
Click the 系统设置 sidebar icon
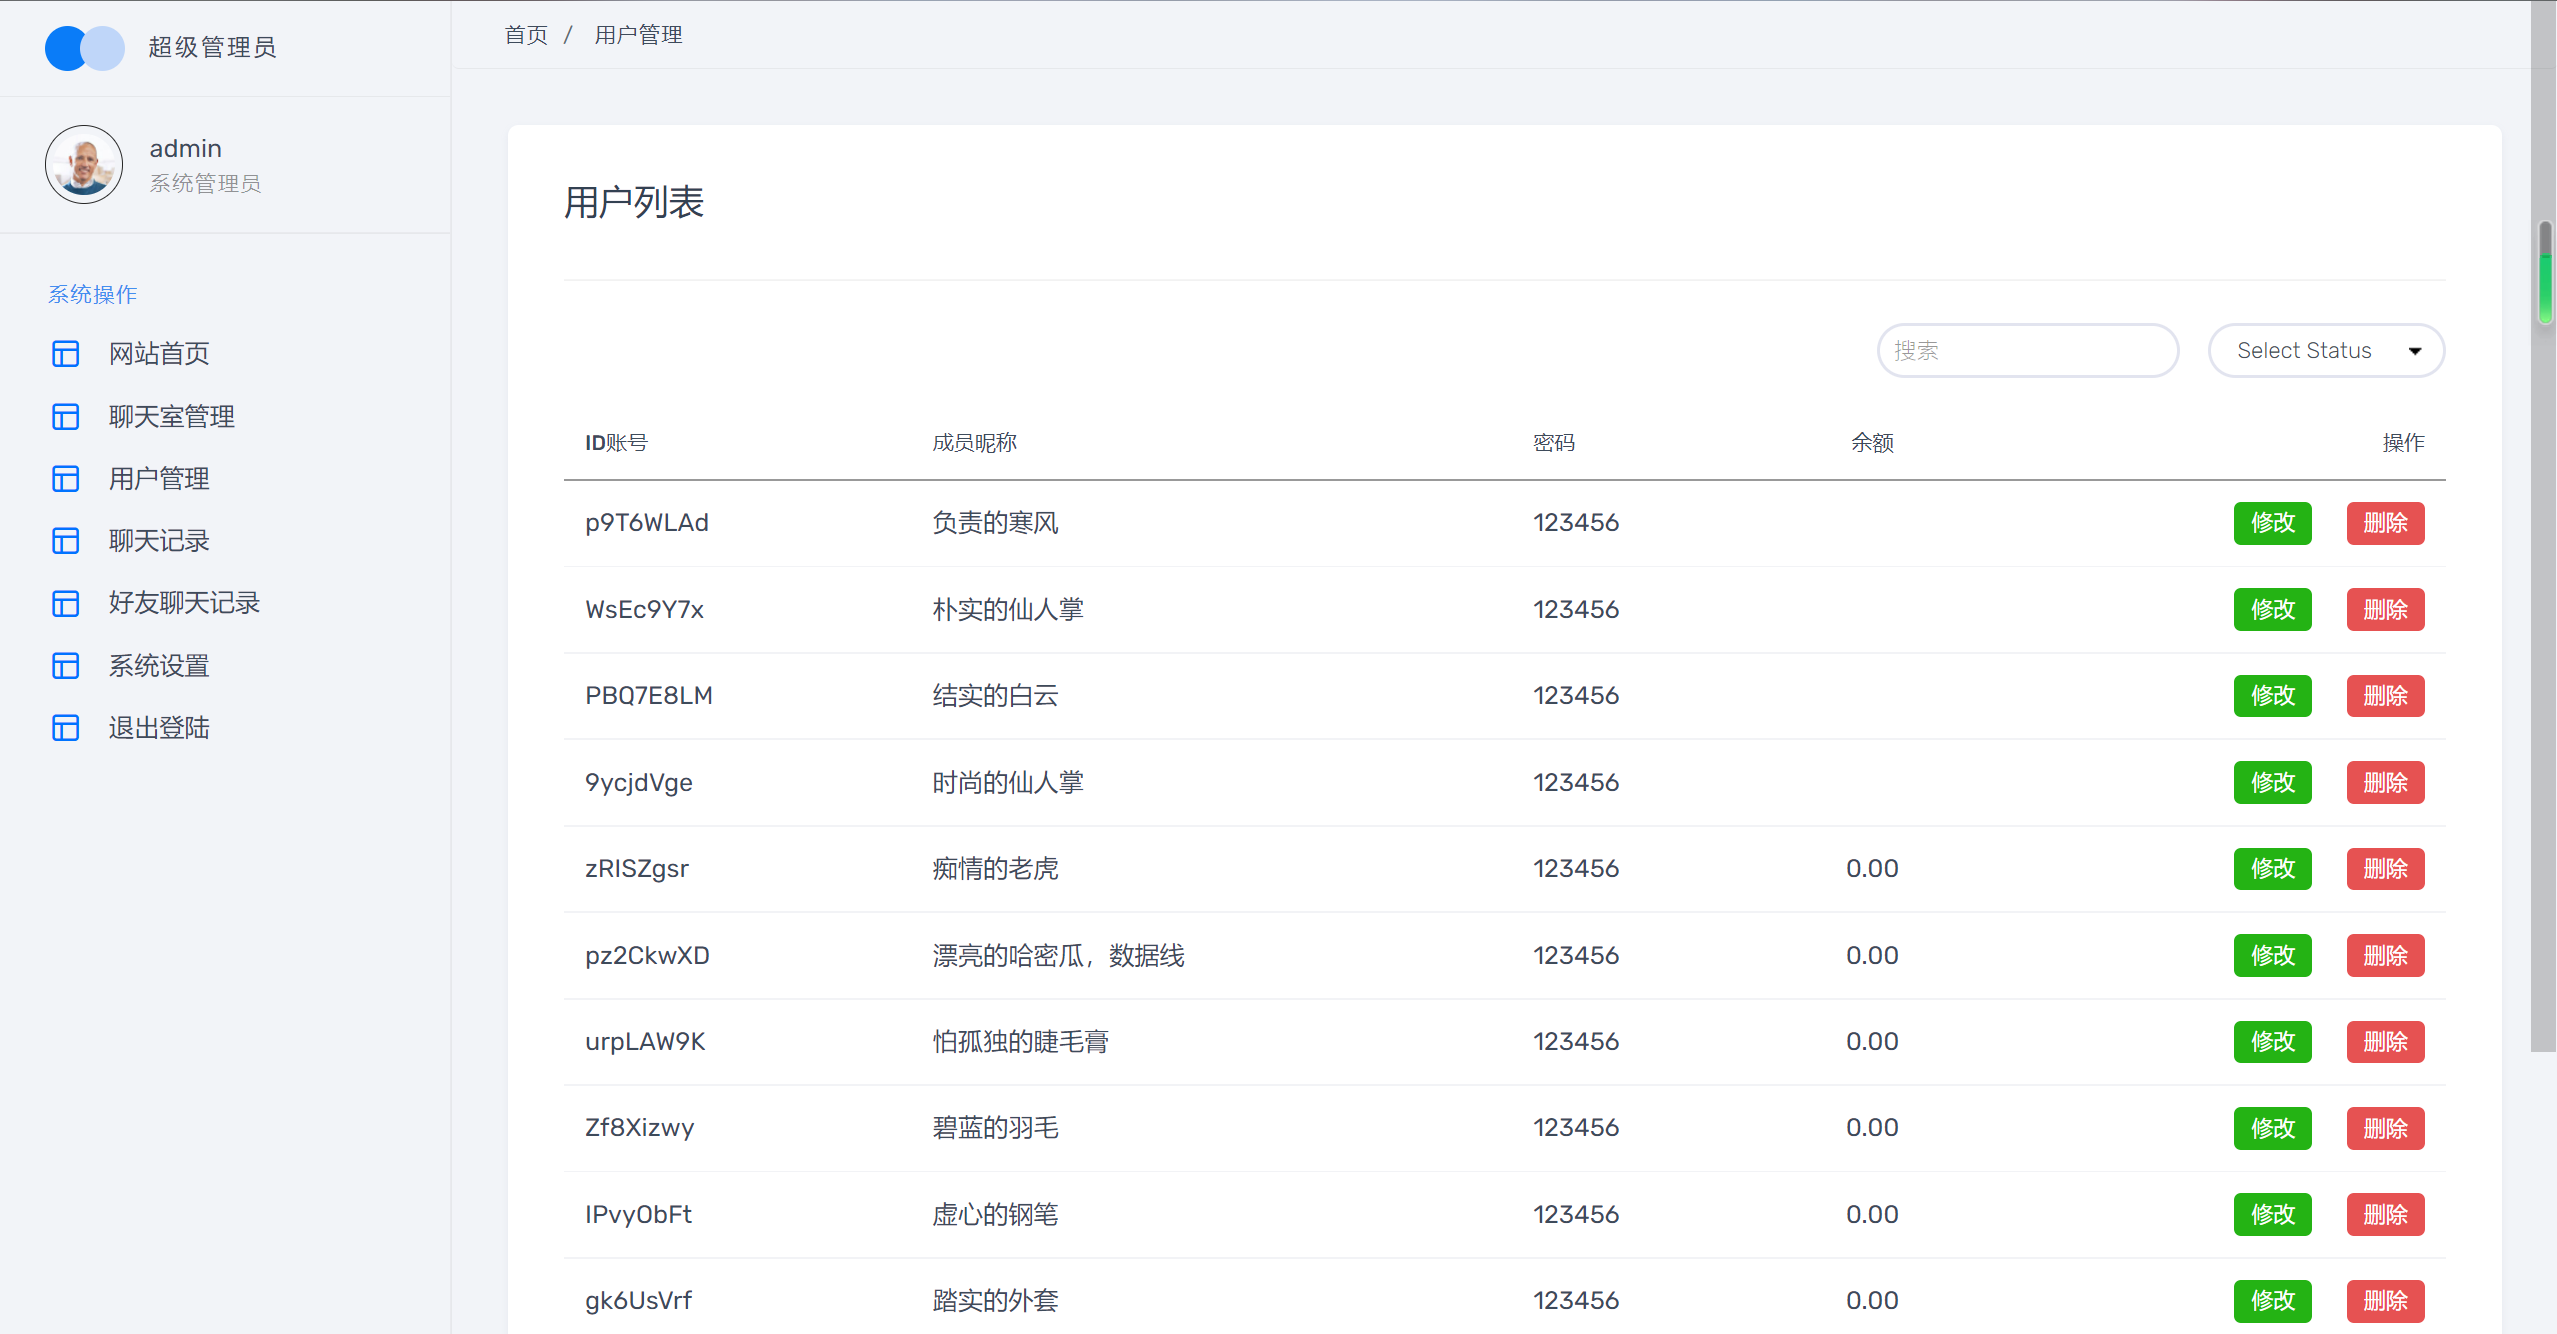pos(63,664)
